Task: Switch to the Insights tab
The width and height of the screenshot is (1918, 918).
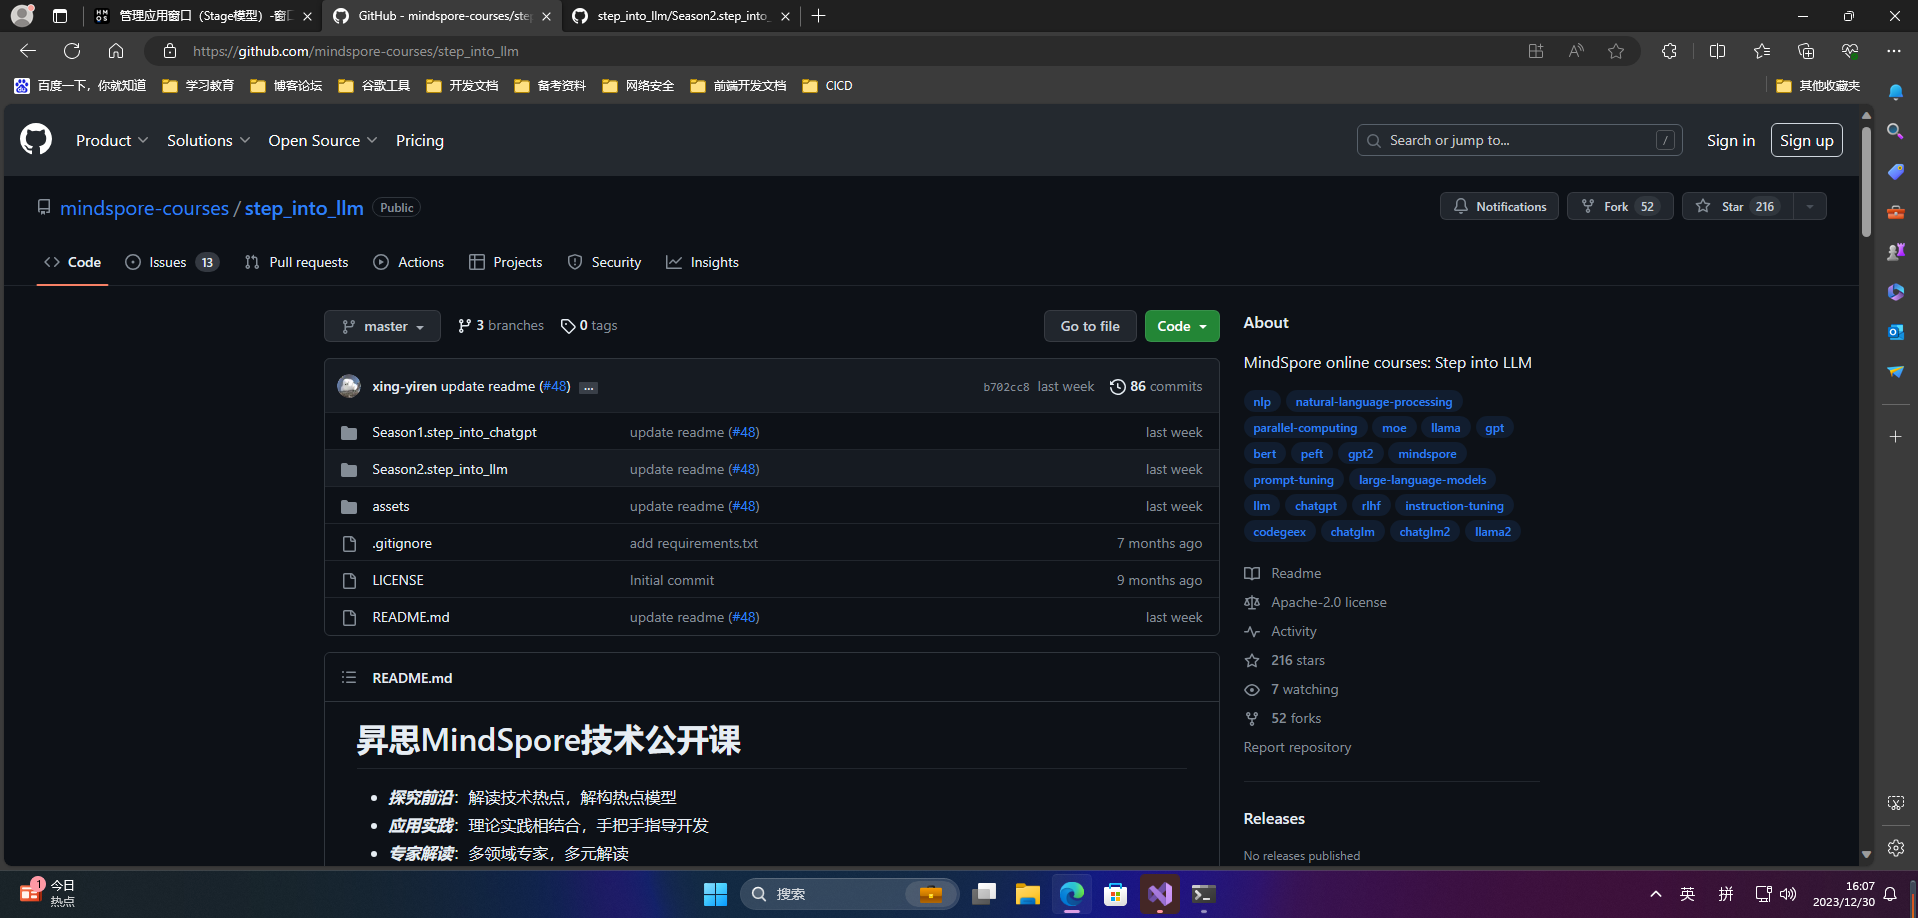Action: 703,262
